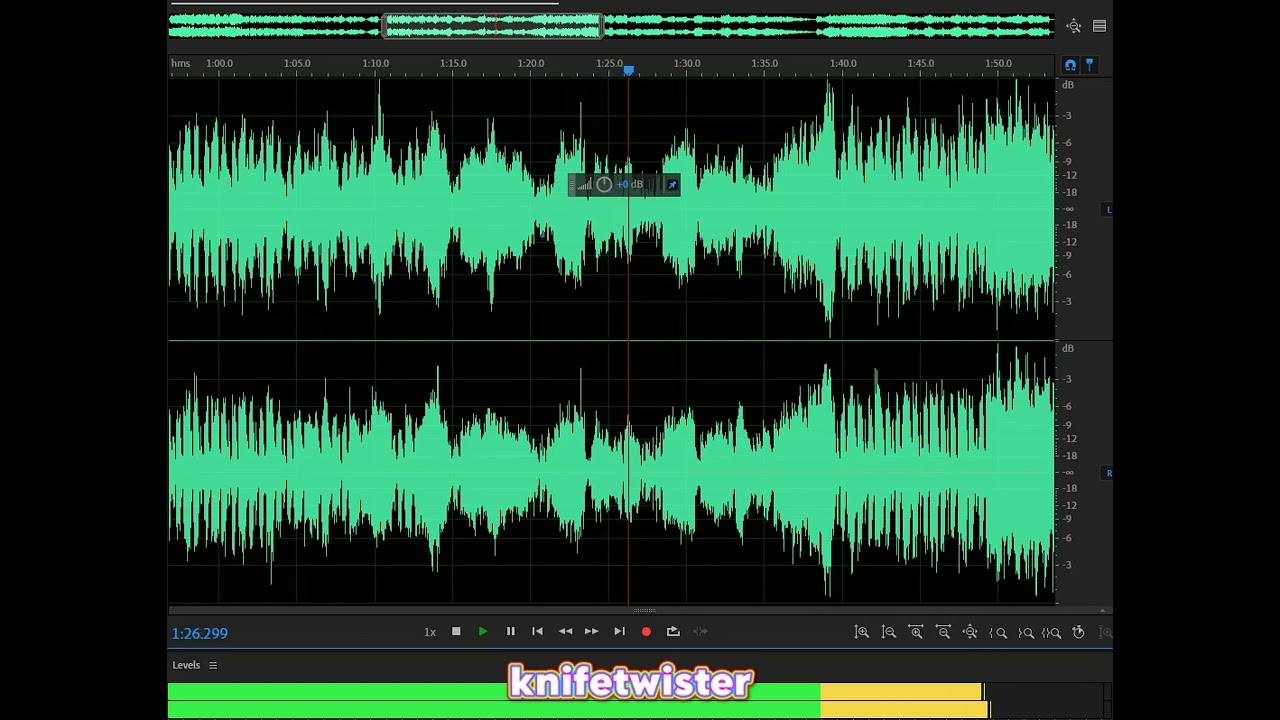The height and width of the screenshot is (720, 1280).
Task: Move playhead to next marker
Action: pyautogui.click(x=619, y=632)
